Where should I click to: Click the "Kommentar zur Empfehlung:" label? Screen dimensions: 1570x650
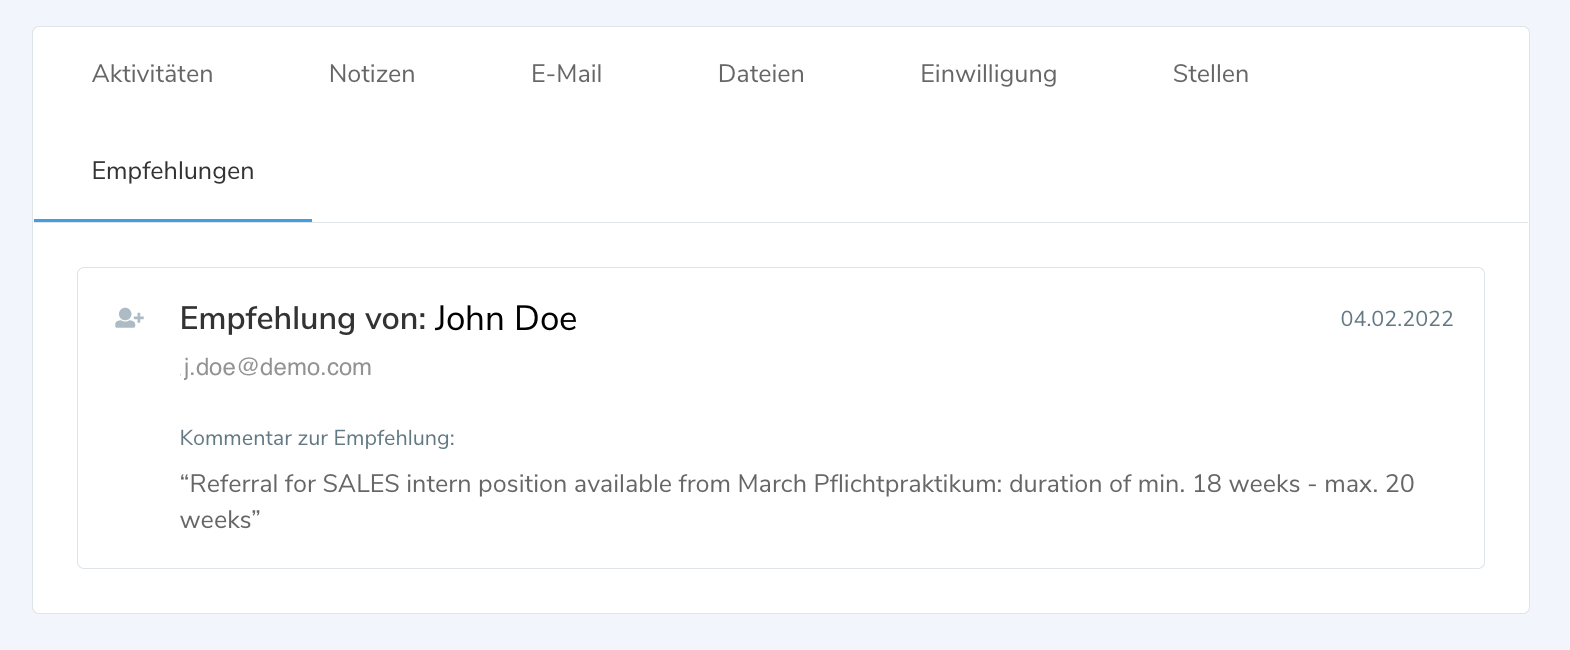(317, 438)
